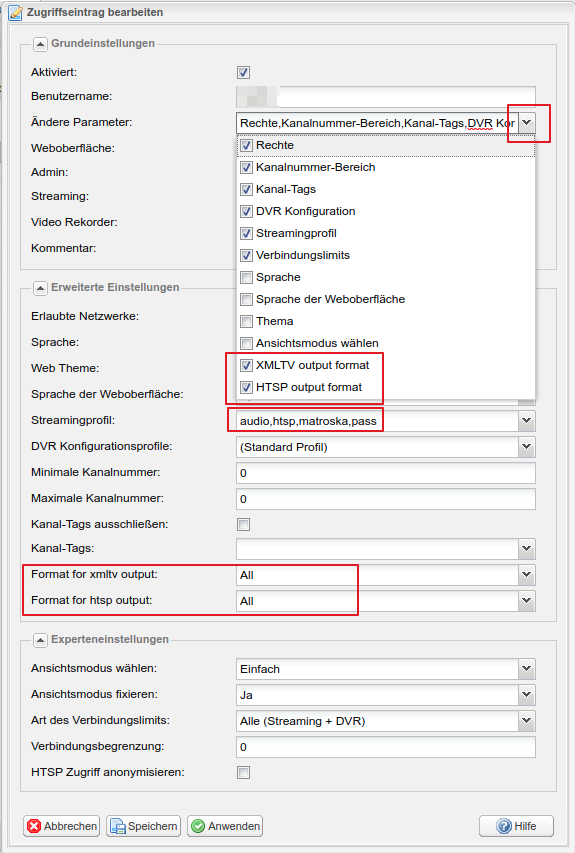Click the Minimale Kanalnummer input field

click(386, 473)
